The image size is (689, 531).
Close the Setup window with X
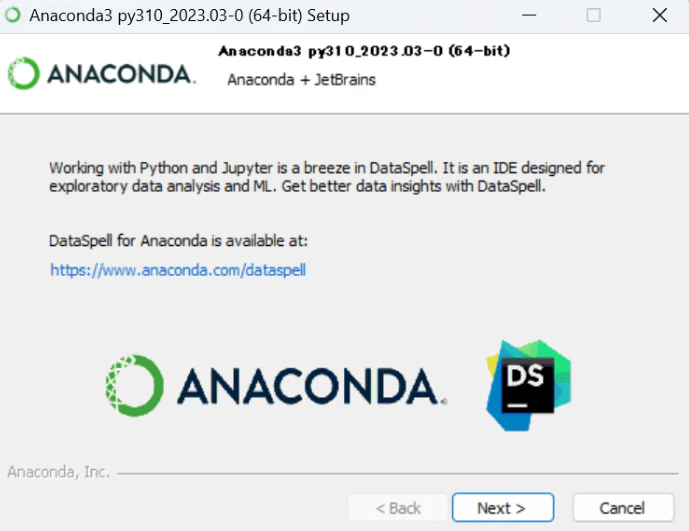tap(660, 15)
